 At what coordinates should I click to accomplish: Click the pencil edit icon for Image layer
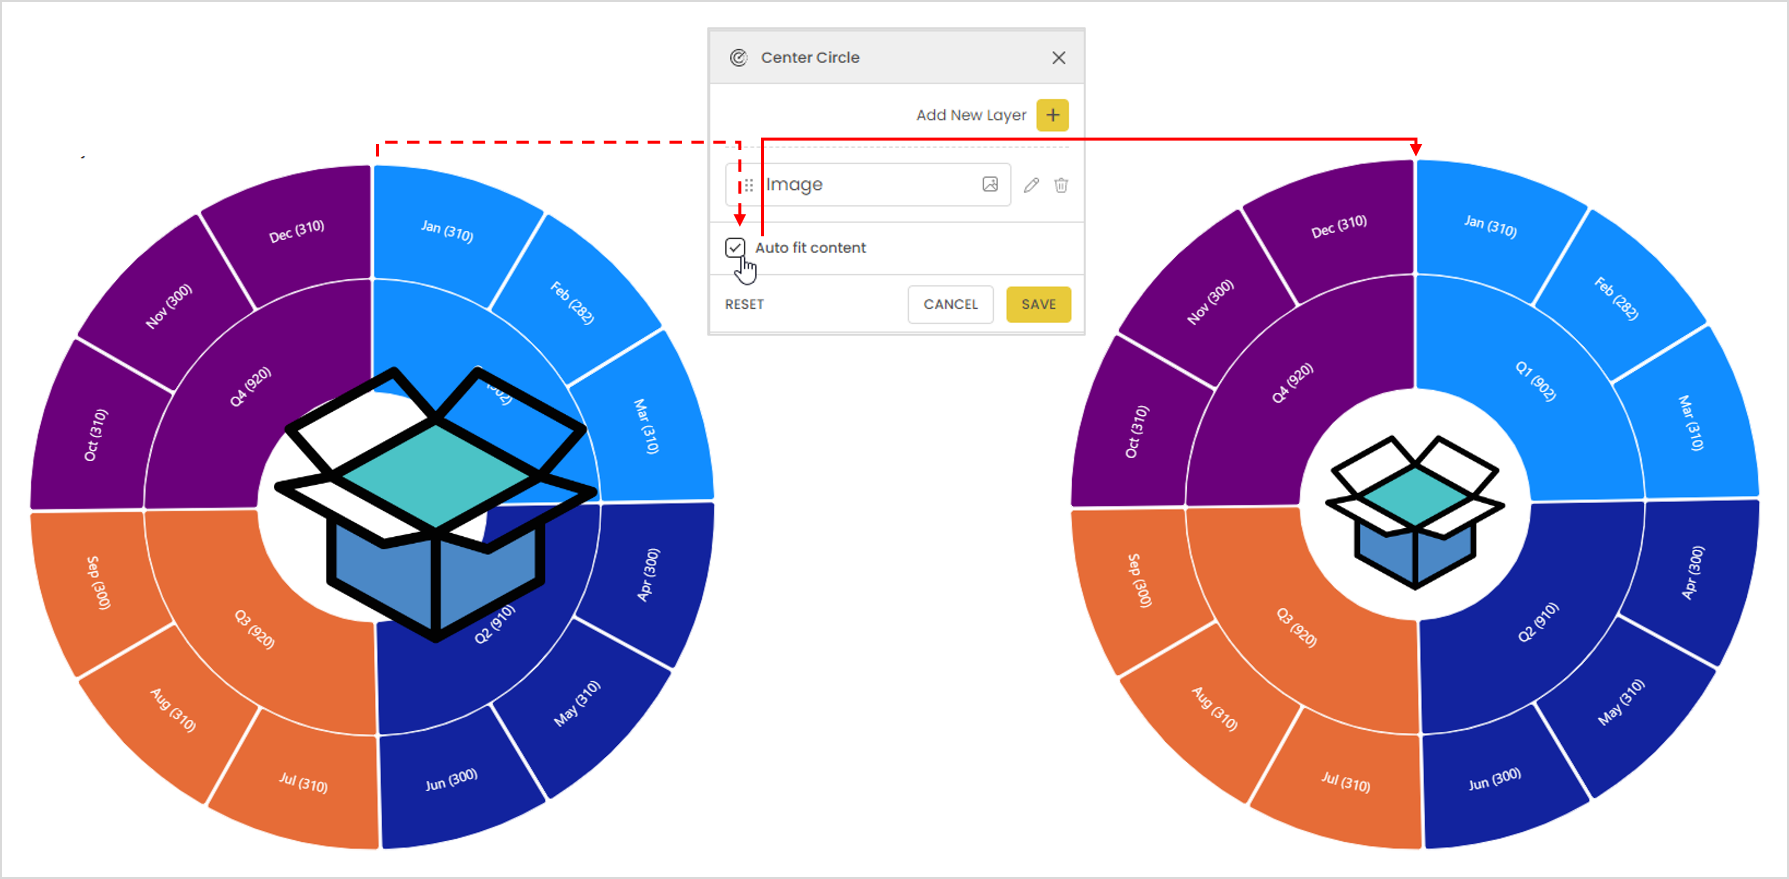[x=1031, y=185]
